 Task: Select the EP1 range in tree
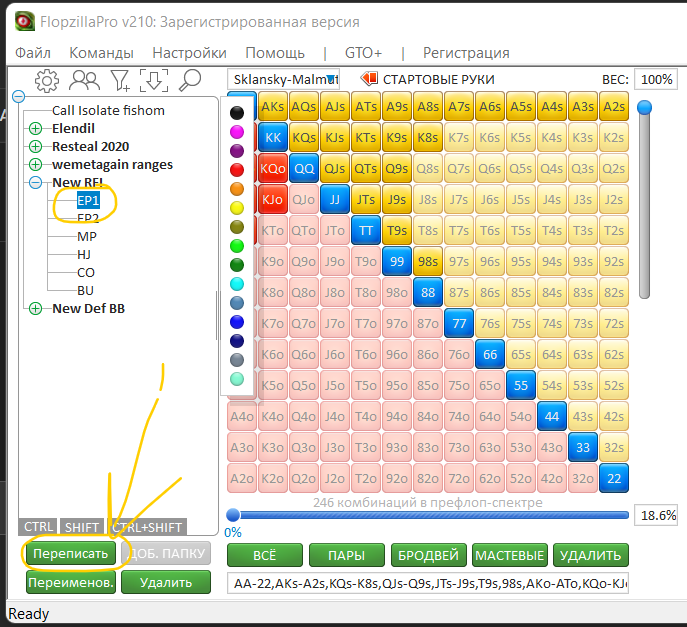[x=88, y=201]
